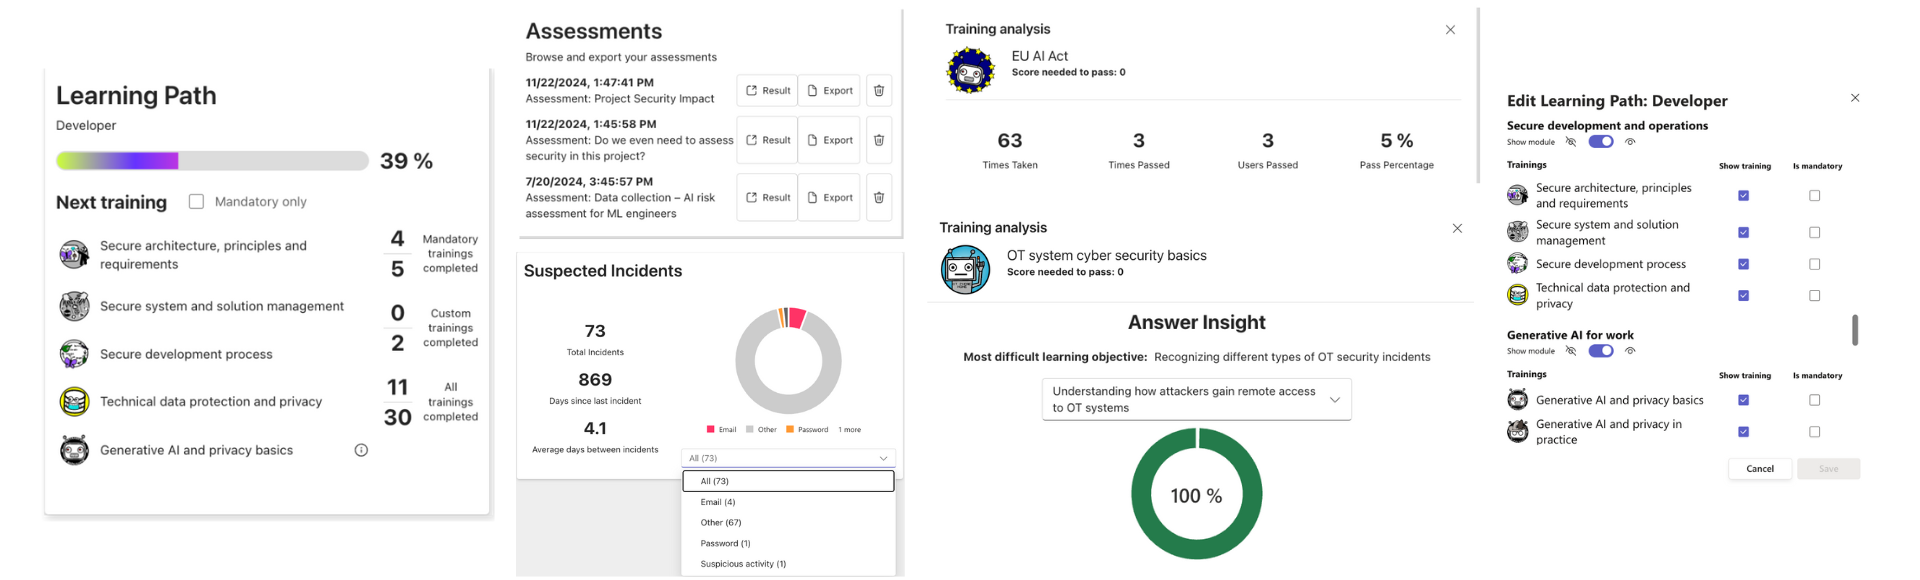Click Secure architecture icon in Edit dialog
The image size is (1920, 580).
pyautogui.click(x=1517, y=195)
